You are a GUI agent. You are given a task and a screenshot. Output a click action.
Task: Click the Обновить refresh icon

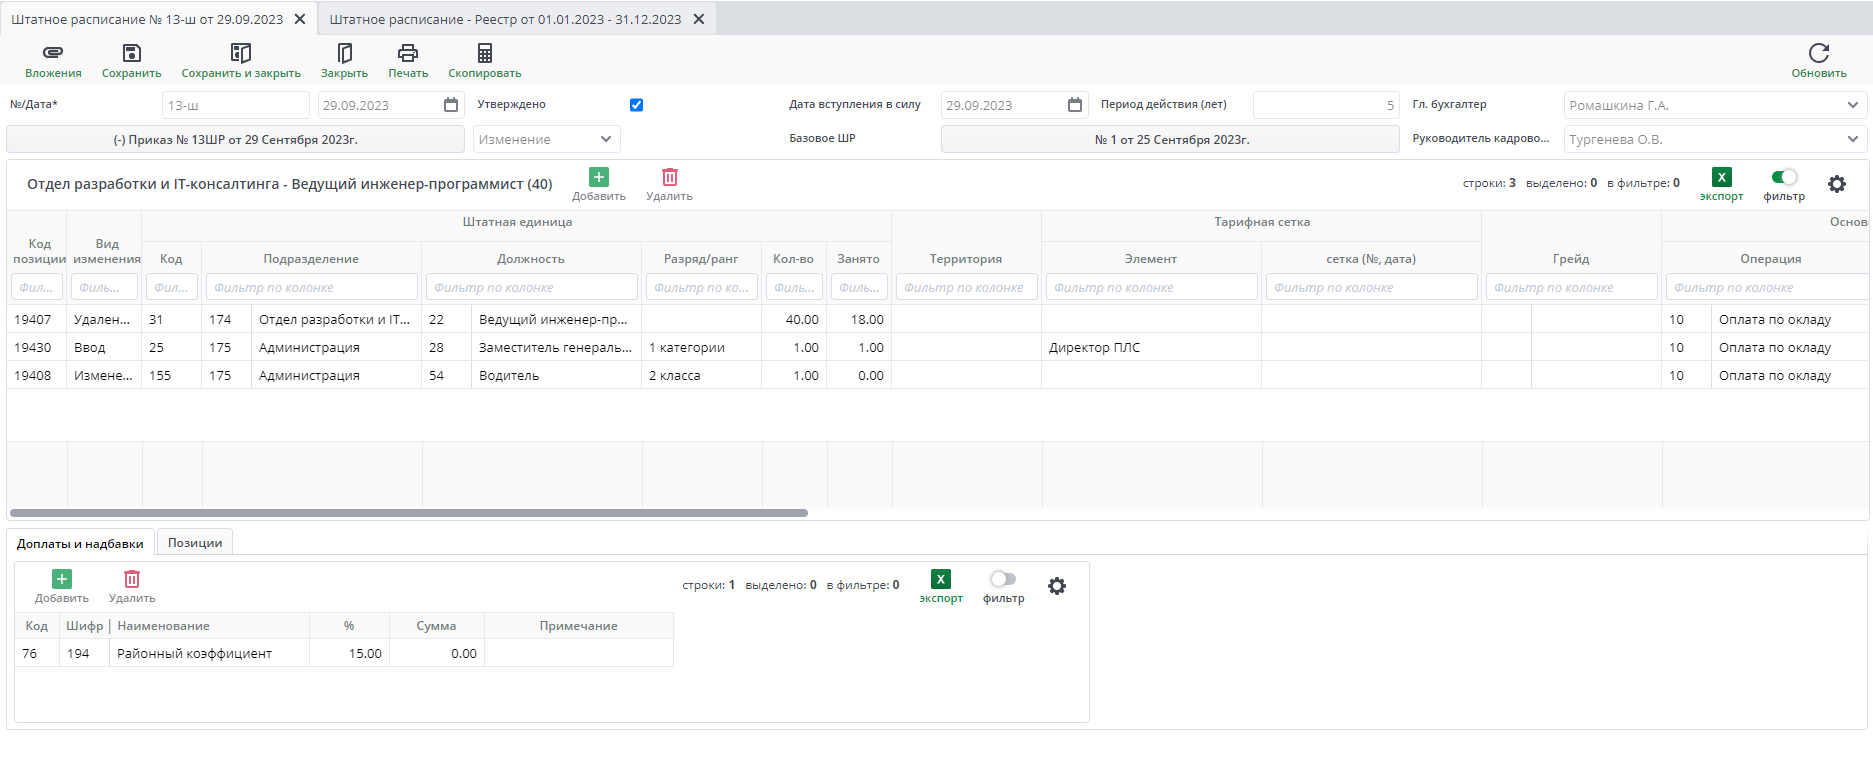(x=1819, y=53)
